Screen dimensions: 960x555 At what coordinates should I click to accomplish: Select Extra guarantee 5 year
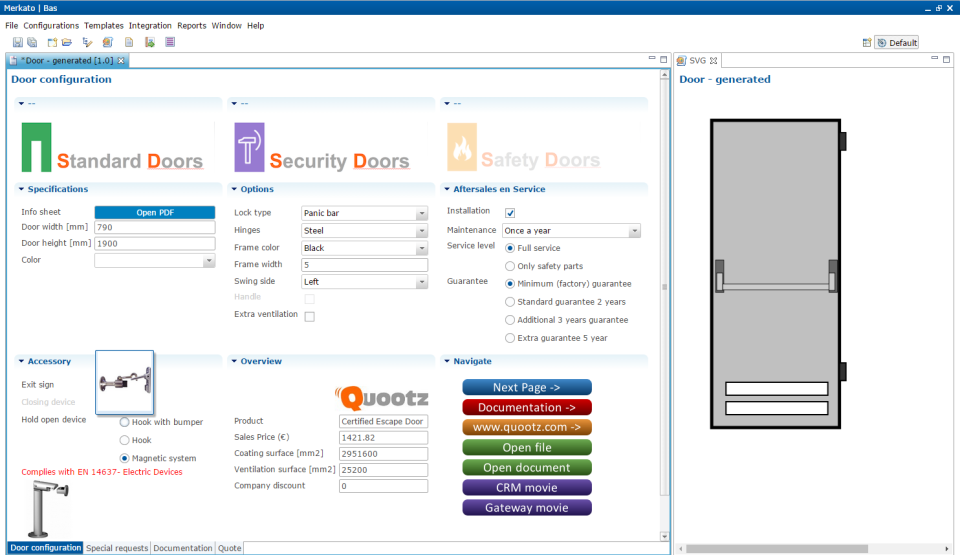[x=510, y=338]
